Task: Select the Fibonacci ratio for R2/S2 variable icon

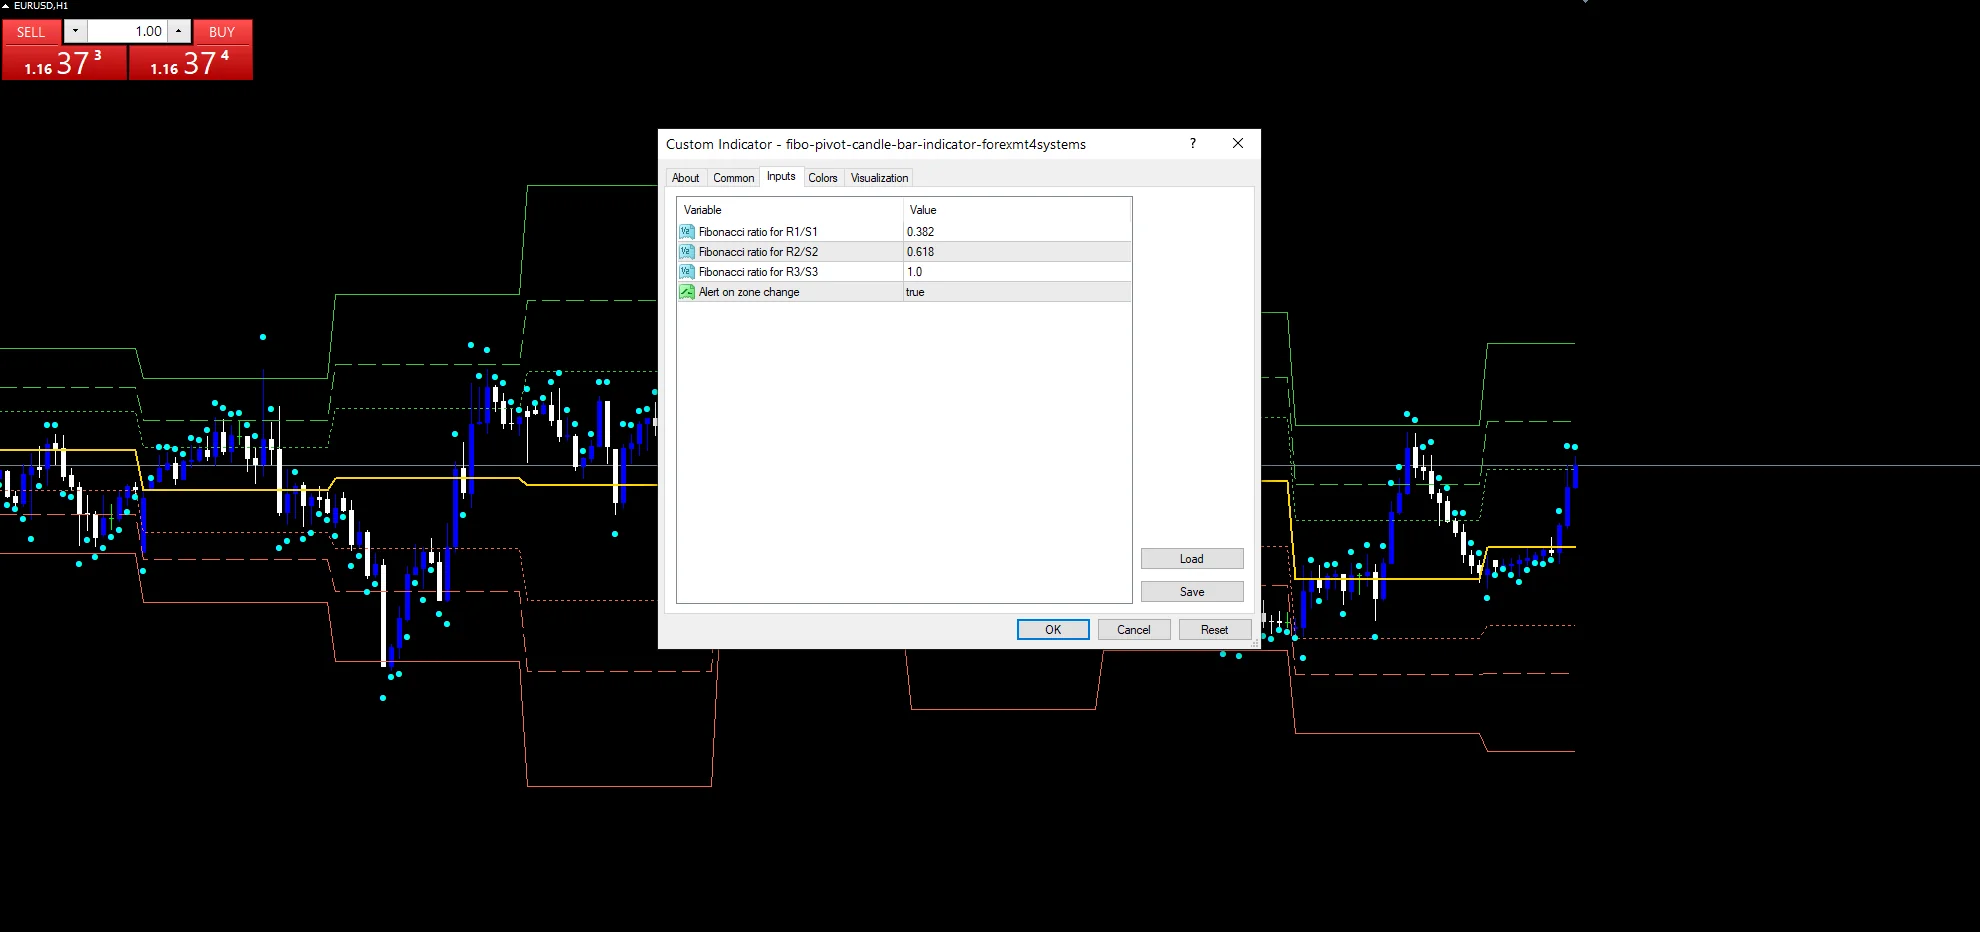Action: click(x=687, y=252)
